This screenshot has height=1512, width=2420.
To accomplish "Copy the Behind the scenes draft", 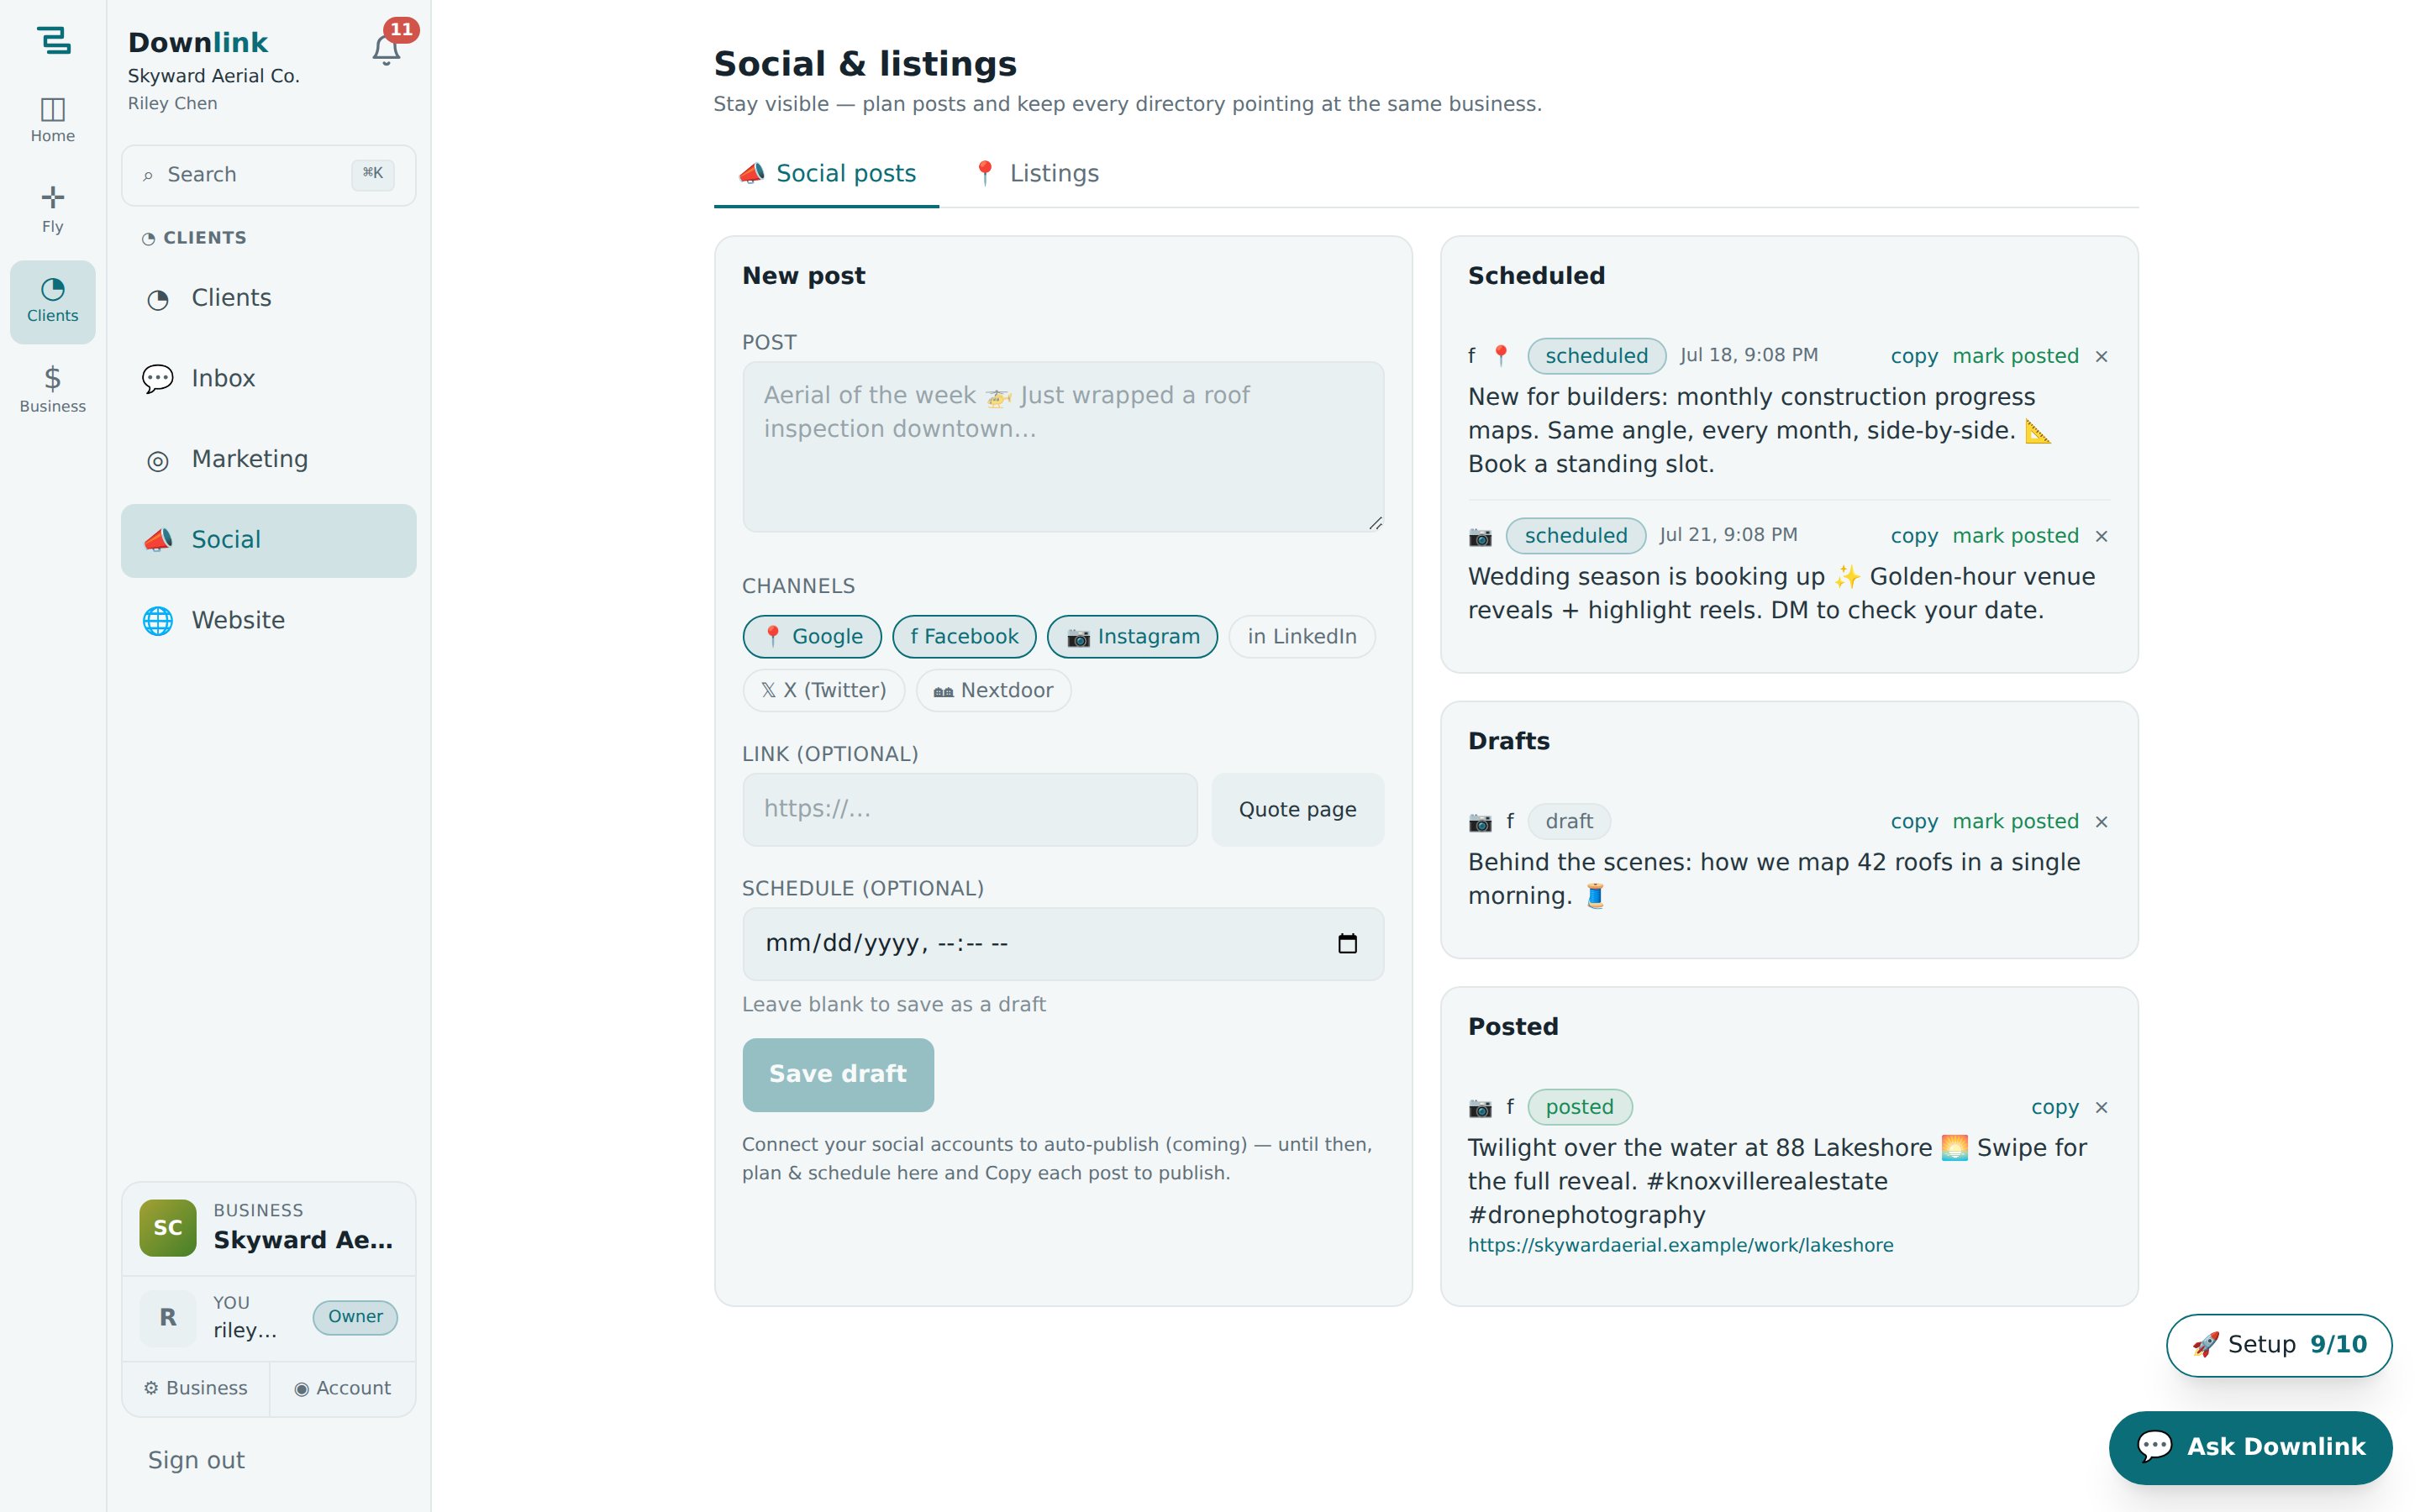I will click(x=1914, y=821).
